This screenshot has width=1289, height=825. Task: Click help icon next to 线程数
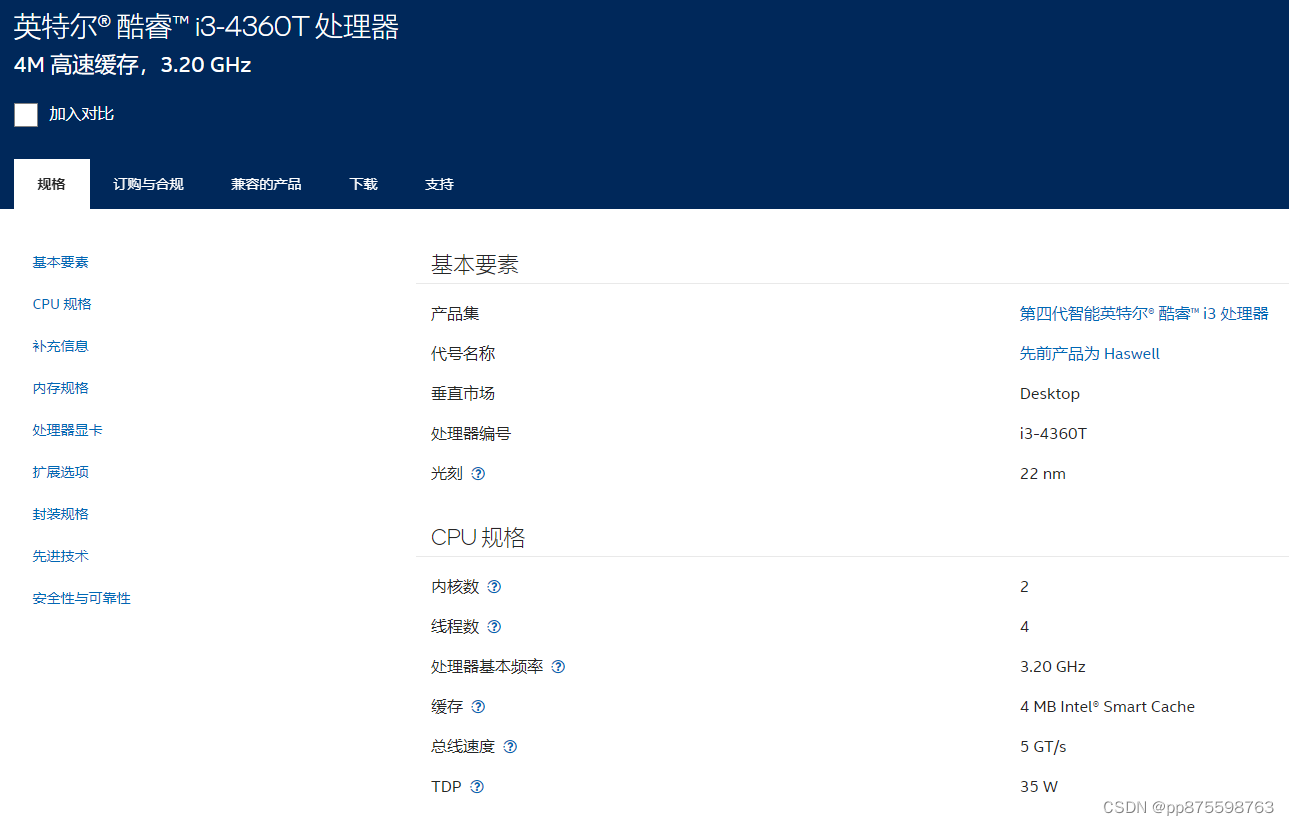point(494,627)
